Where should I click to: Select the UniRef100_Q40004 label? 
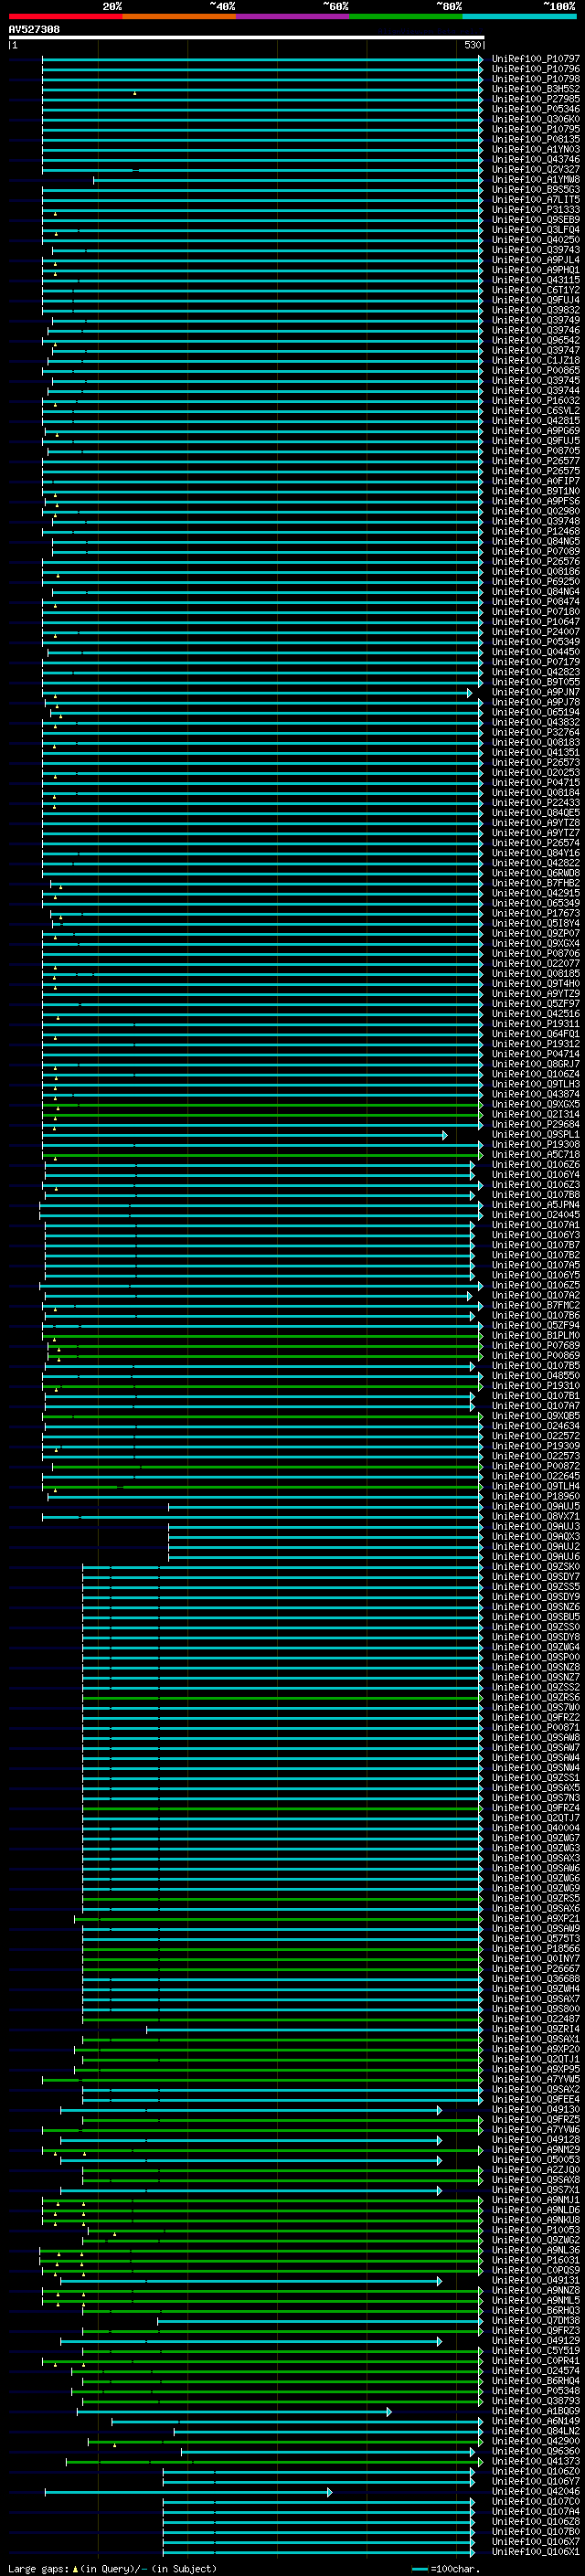pos(536,1828)
